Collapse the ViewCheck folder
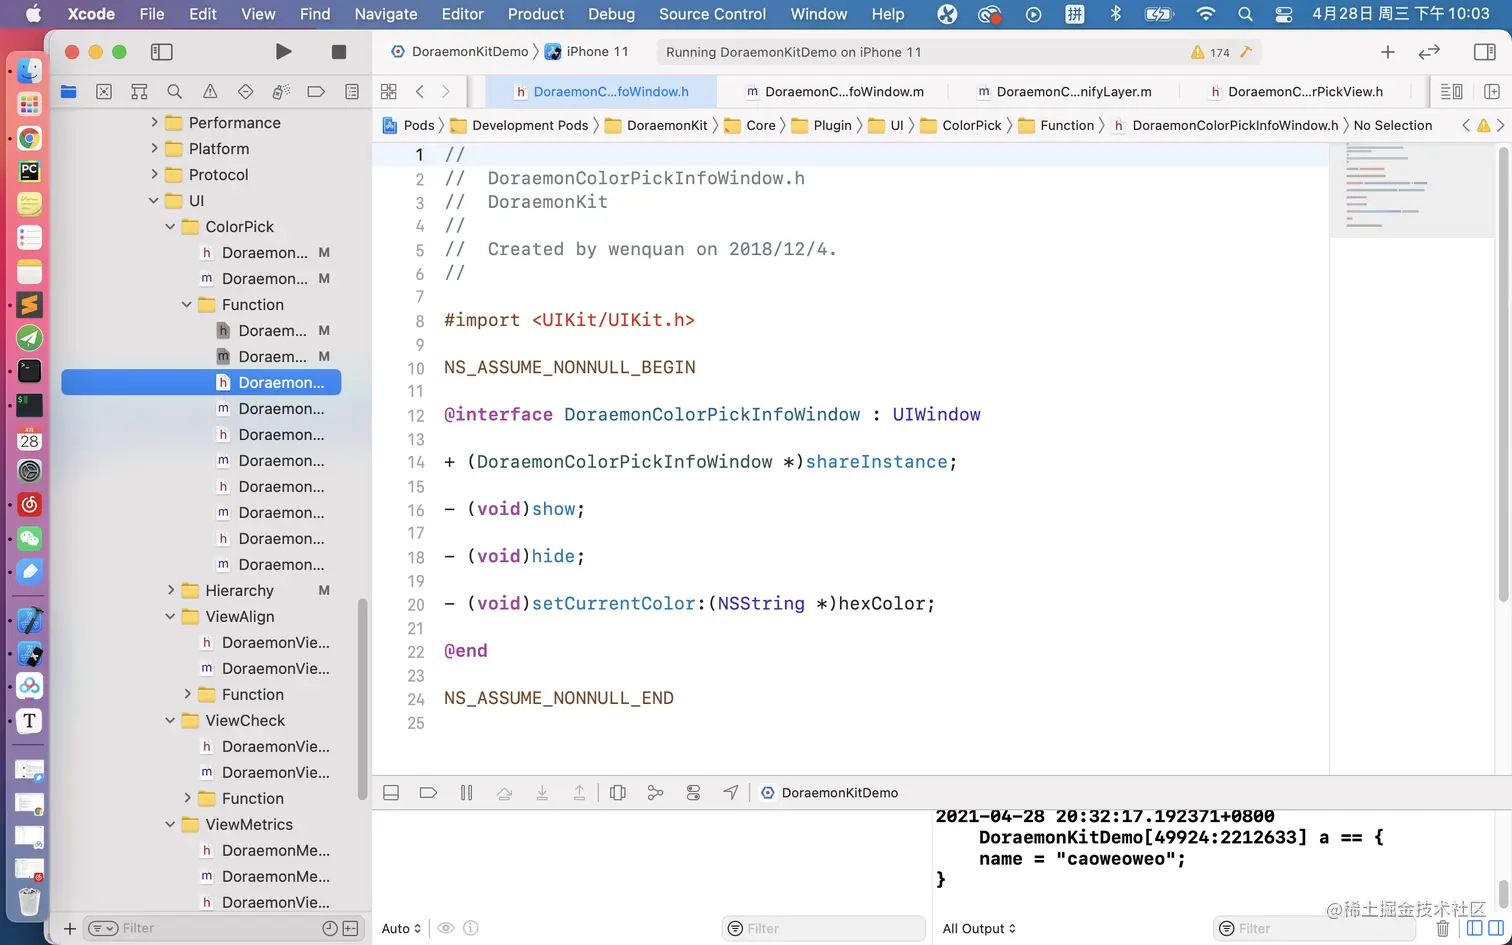The height and width of the screenshot is (945, 1512). 170,720
